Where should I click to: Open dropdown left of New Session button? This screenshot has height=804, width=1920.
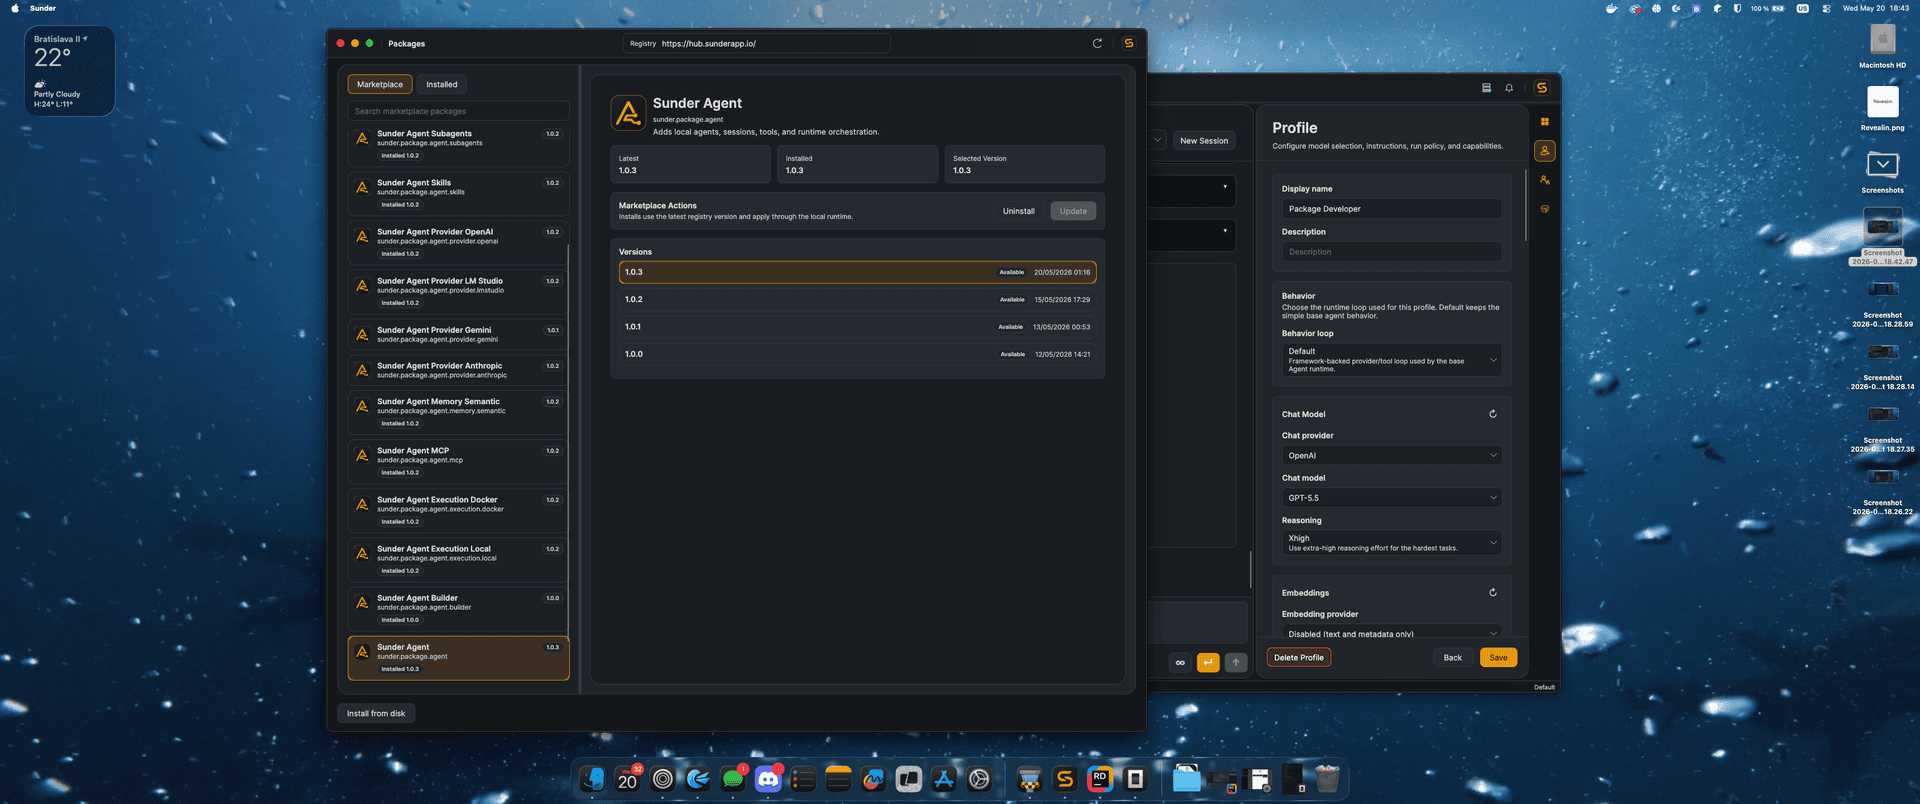pyautogui.click(x=1158, y=140)
